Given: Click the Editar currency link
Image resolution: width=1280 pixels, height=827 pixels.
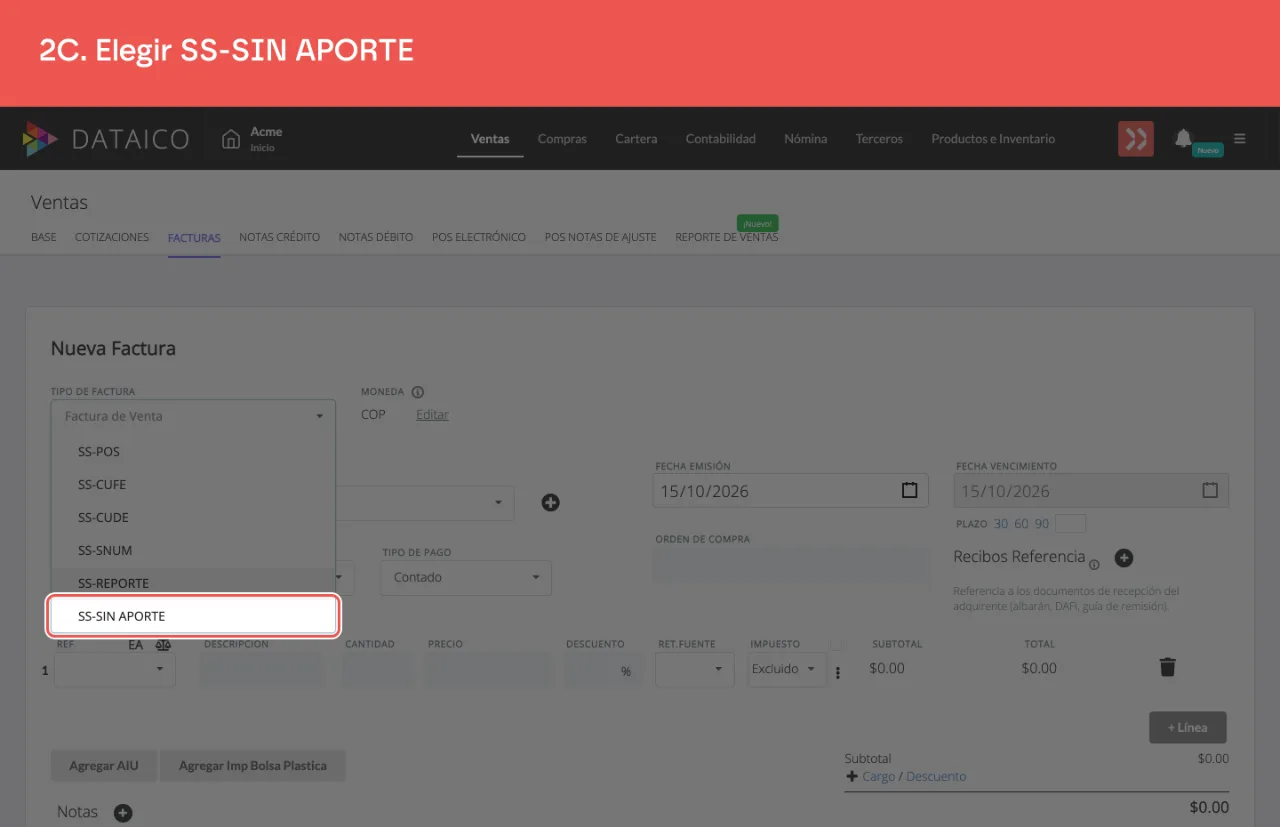Looking at the screenshot, I should pos(432,415).
